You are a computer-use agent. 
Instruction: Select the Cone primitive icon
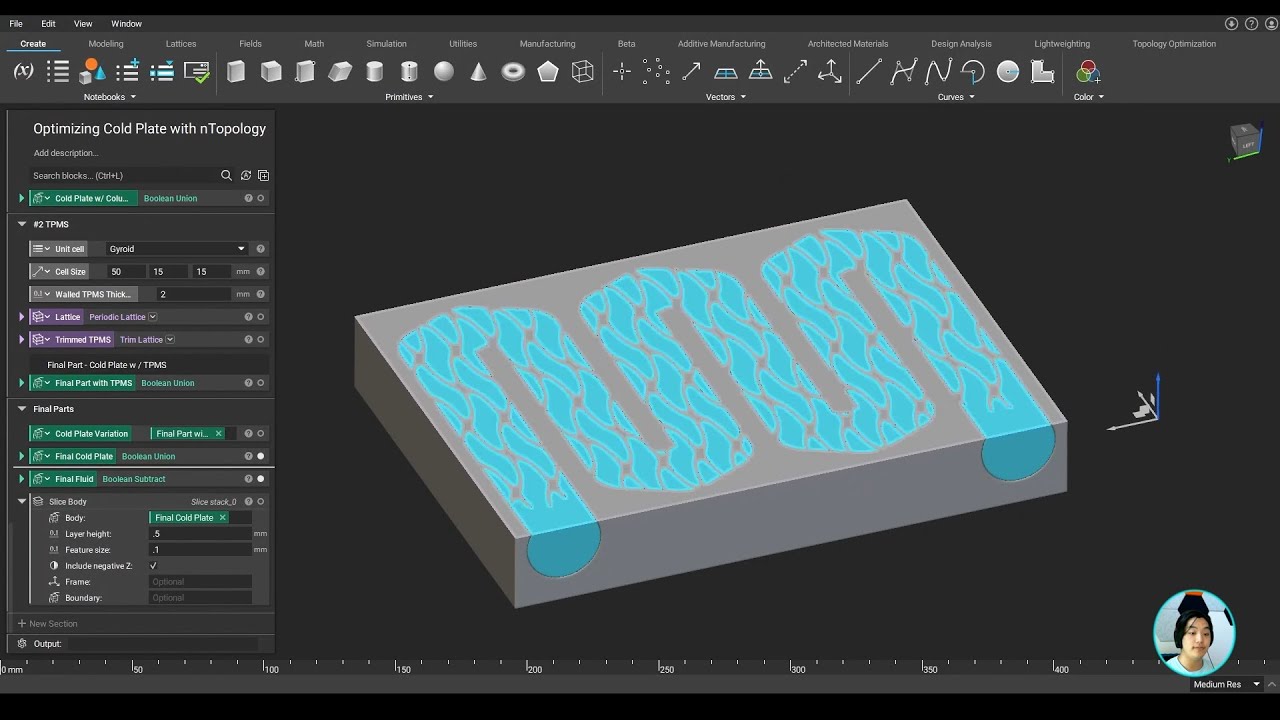[478, 71]
